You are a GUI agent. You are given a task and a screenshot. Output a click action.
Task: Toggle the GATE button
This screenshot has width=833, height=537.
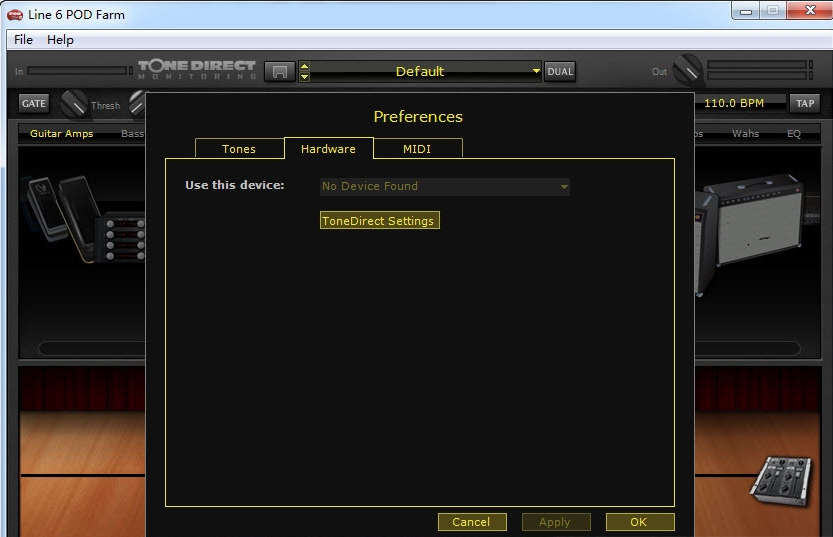click(x=33, y=103)
